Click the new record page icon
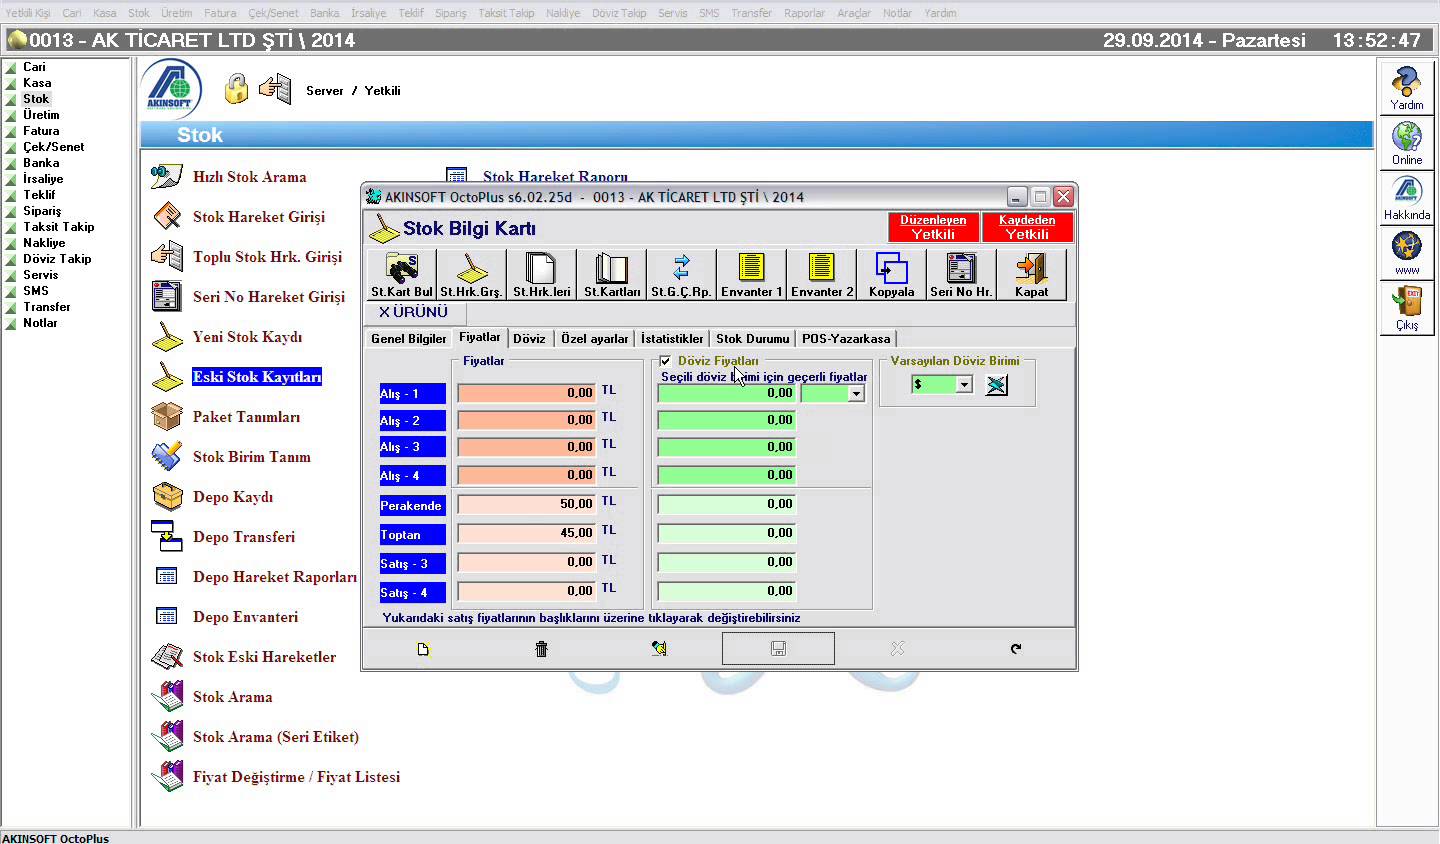 [423, 649]
